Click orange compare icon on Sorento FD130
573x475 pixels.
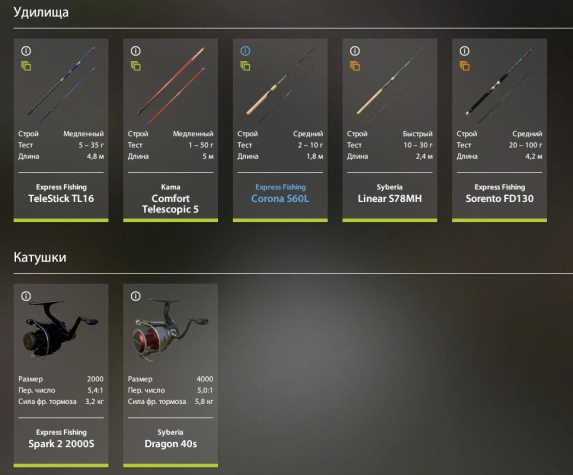pos(464,66)
